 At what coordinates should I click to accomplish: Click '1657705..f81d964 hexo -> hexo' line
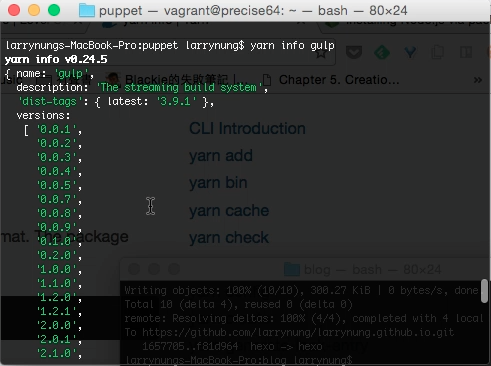[x=232, y=347]
